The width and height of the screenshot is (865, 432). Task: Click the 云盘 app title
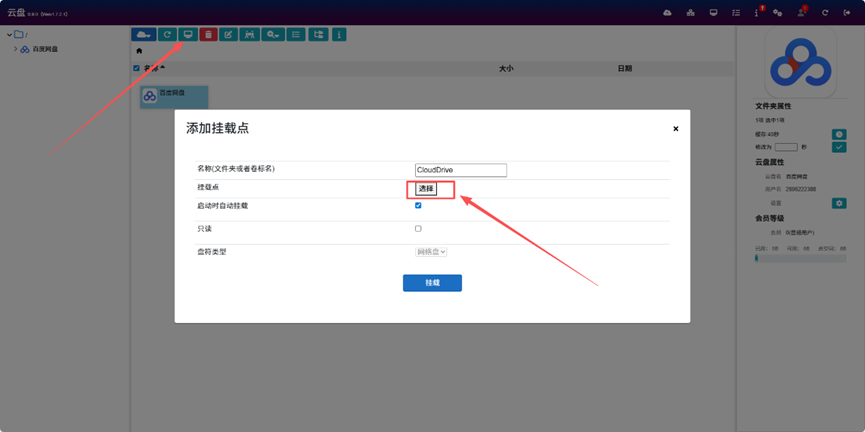(x=17, y=12)
